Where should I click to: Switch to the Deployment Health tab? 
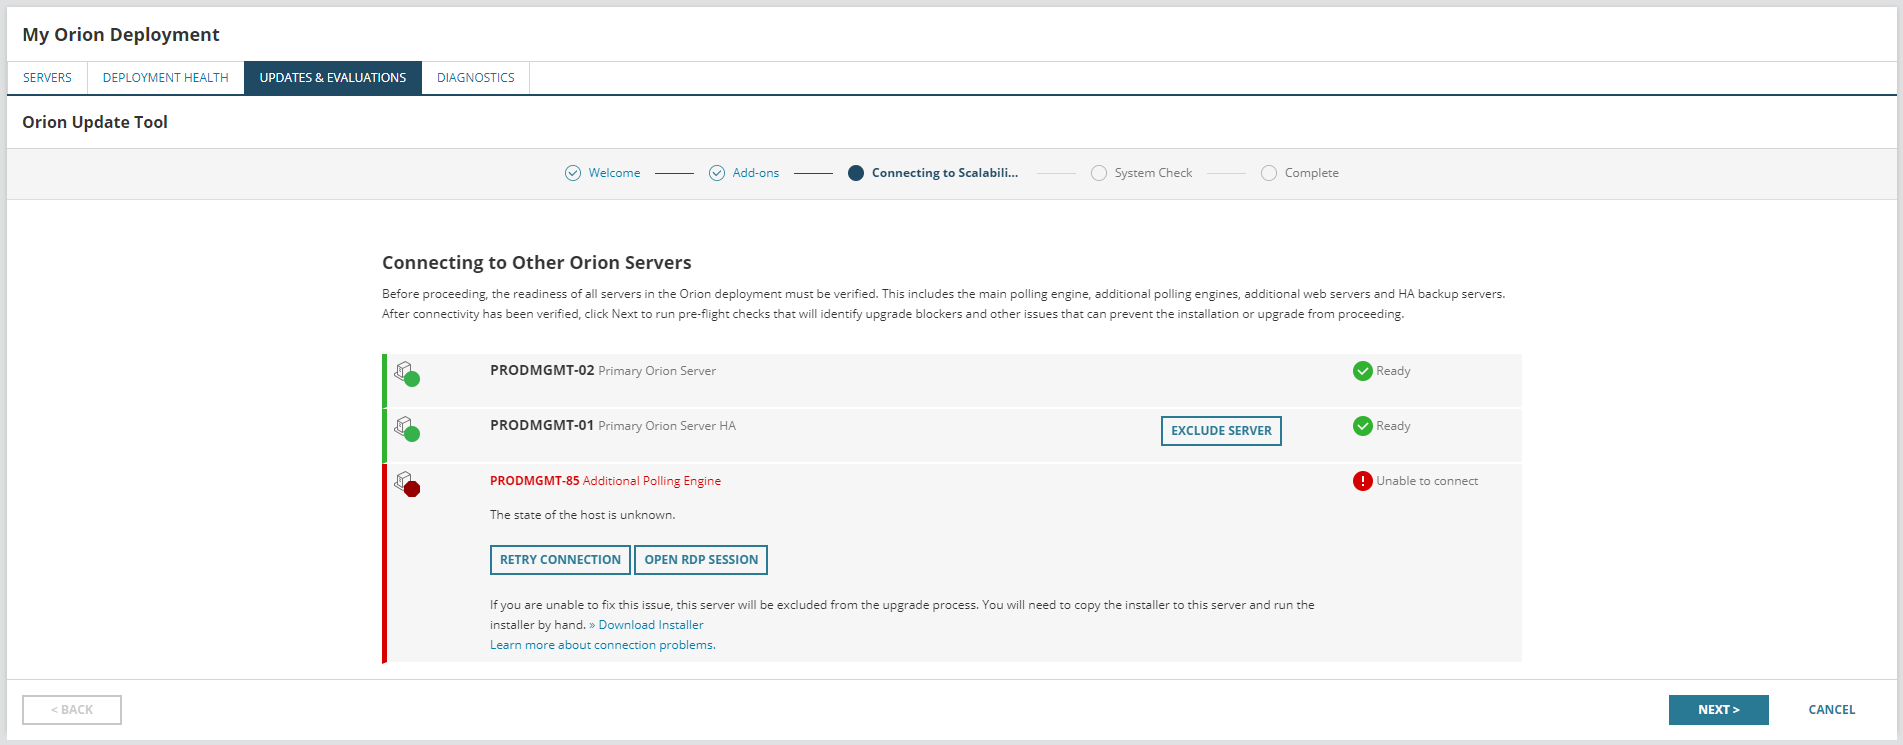pyautogui.click(x=166, y=78)
